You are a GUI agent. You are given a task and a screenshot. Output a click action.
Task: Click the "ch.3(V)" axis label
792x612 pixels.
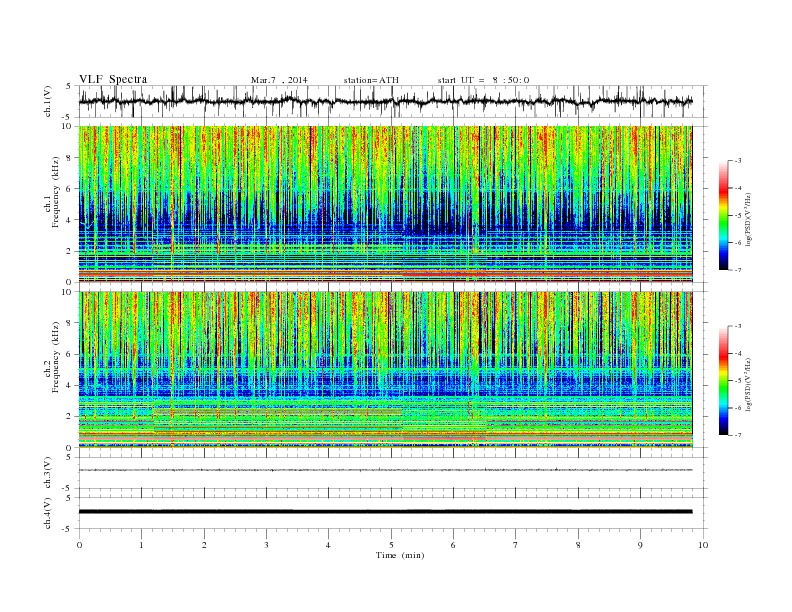pos(48,473)
